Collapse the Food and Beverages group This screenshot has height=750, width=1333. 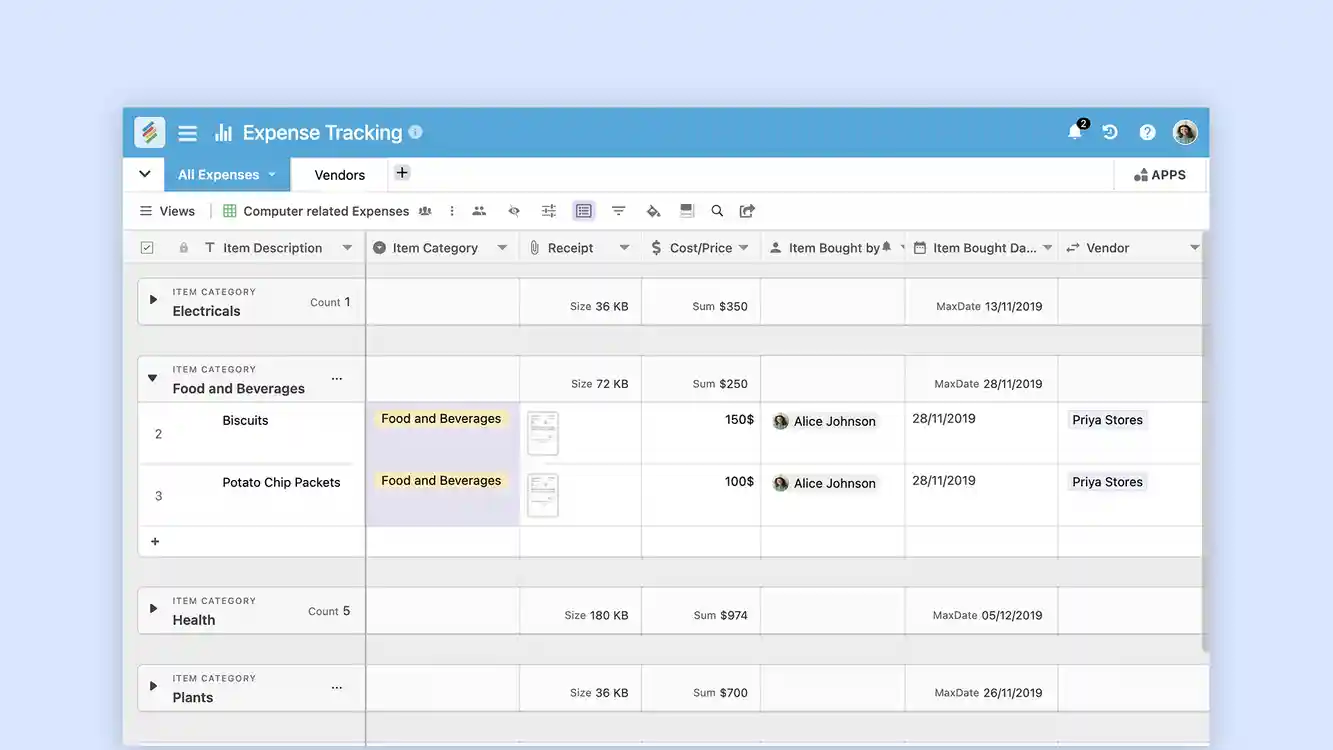151,378
